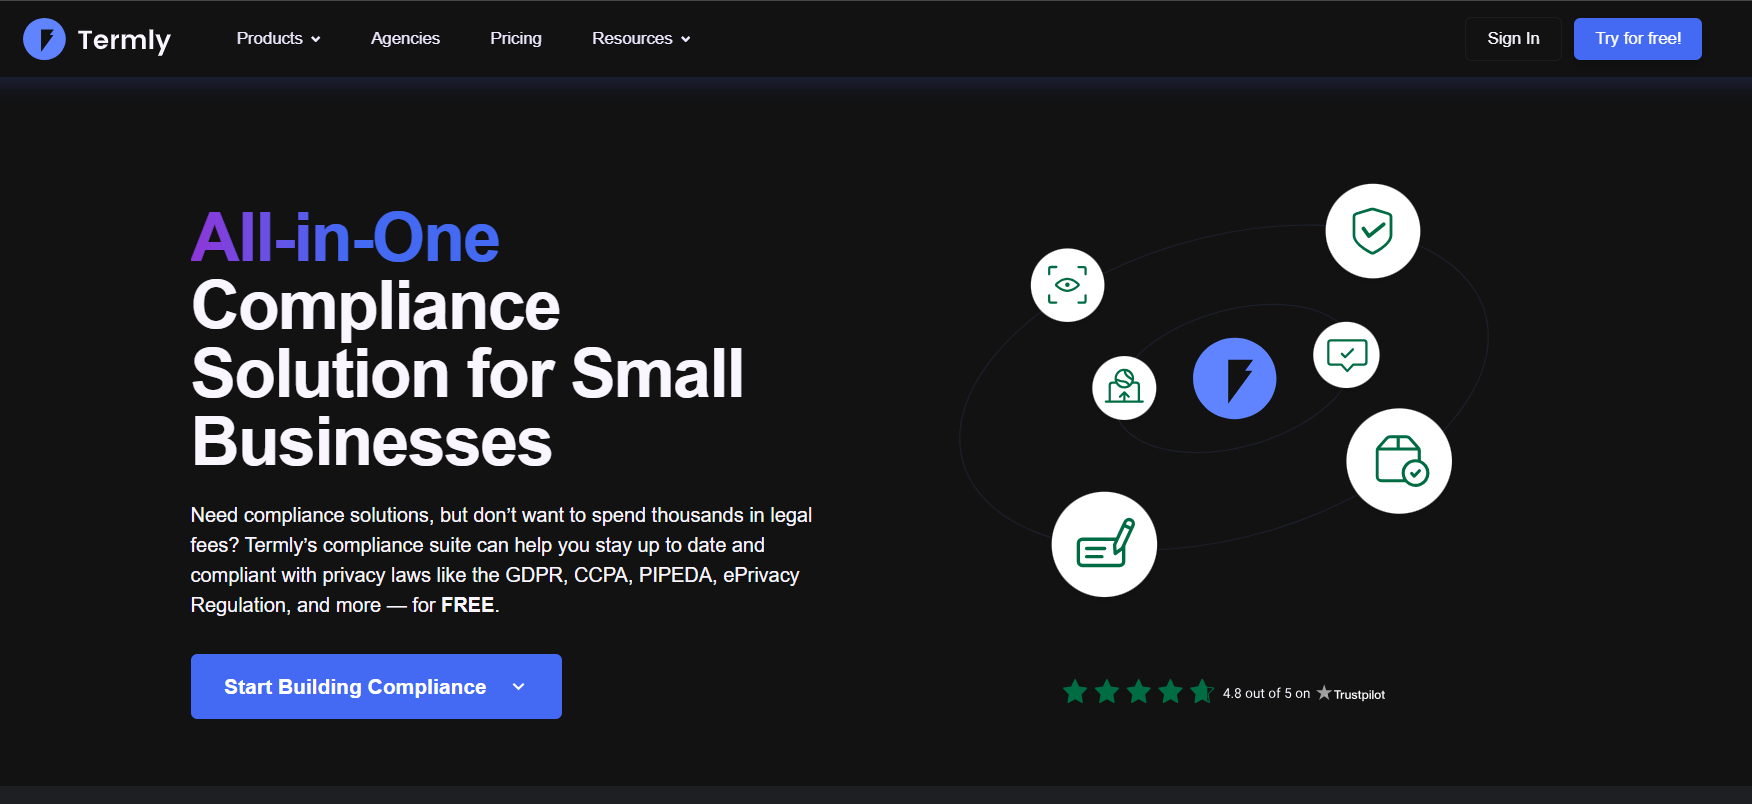Screen dimensions: 1752x804
Task: Click the package with checkmark icon
Action: [1399, 461]
